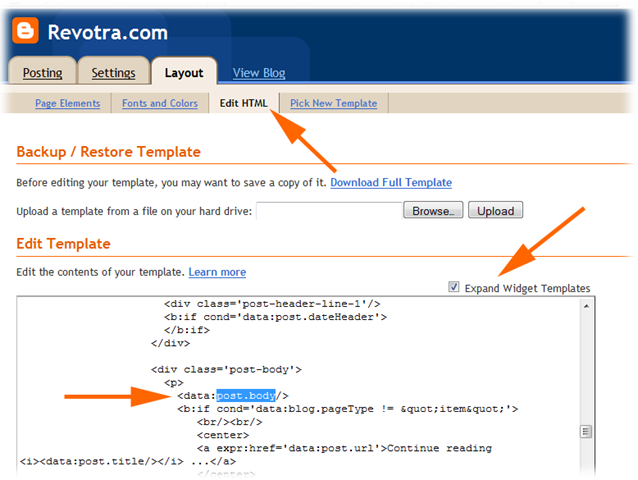Select the Edit HTML sub-tab

244,103
